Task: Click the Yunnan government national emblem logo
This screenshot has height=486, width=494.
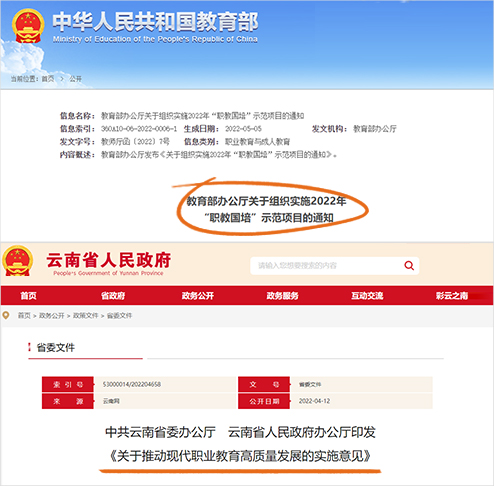Action: click(x=18, y=261)
